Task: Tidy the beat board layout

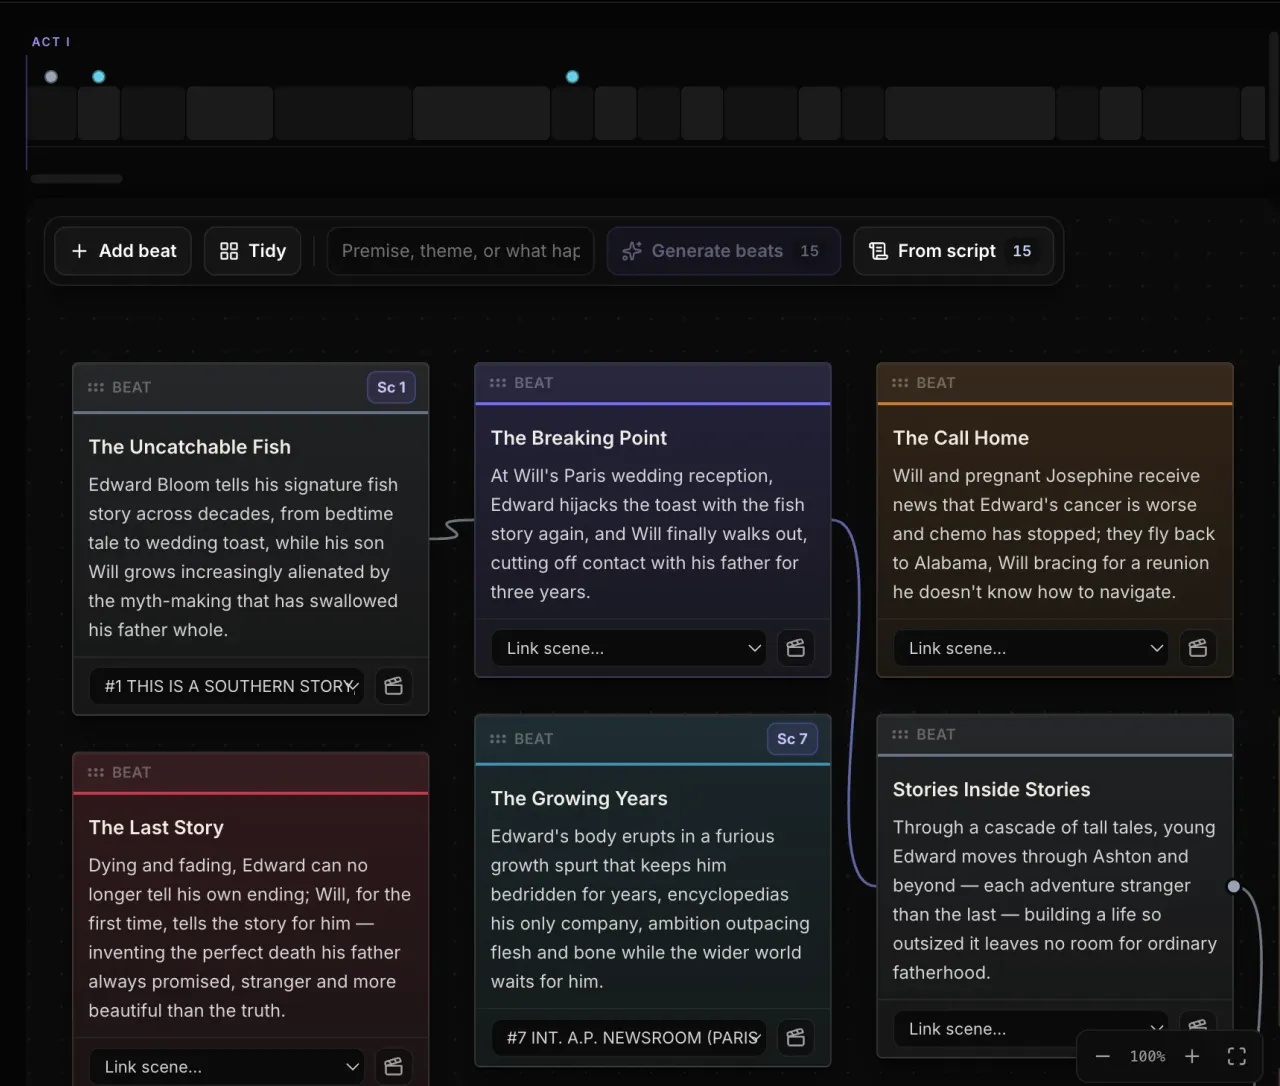Action: coord(253,251)
